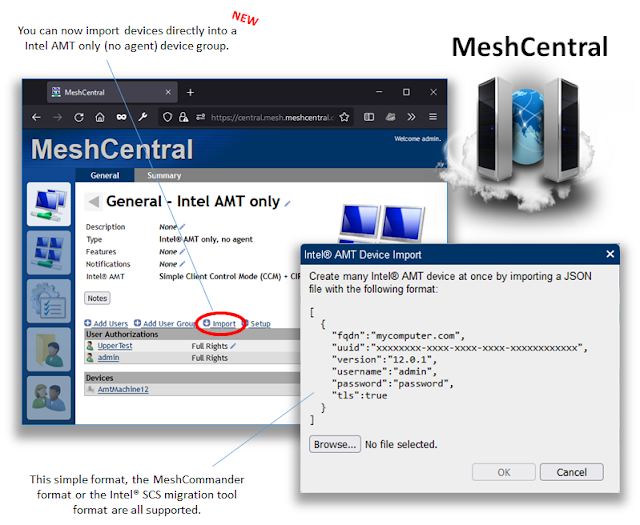The height and width of the screenshot is (525, 640).
Task: Open the settings checklist sidebar icon
Action: click(49, 301)
